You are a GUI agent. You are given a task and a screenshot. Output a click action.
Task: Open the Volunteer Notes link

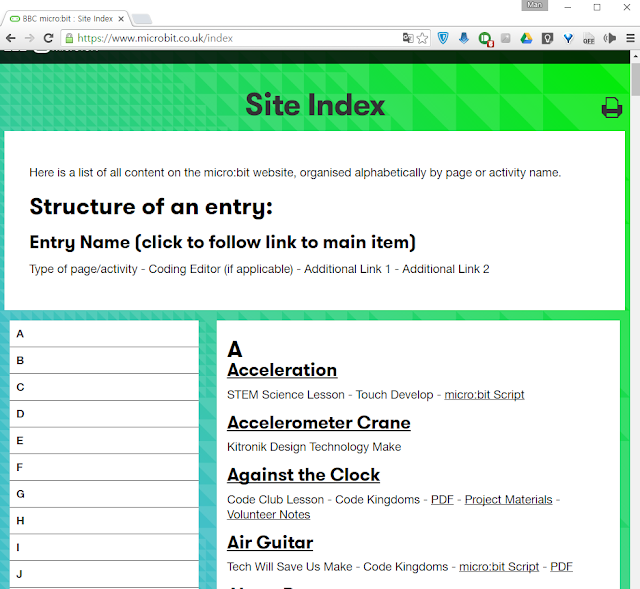[269, 515]
